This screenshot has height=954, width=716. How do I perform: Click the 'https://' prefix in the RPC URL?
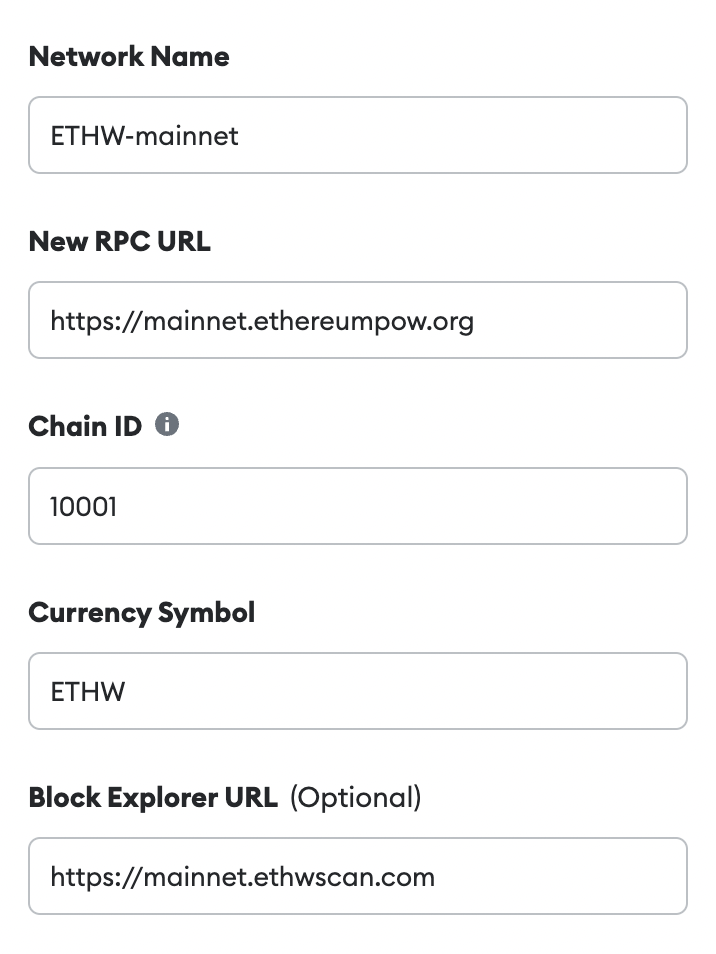click(x=96, y=321)
